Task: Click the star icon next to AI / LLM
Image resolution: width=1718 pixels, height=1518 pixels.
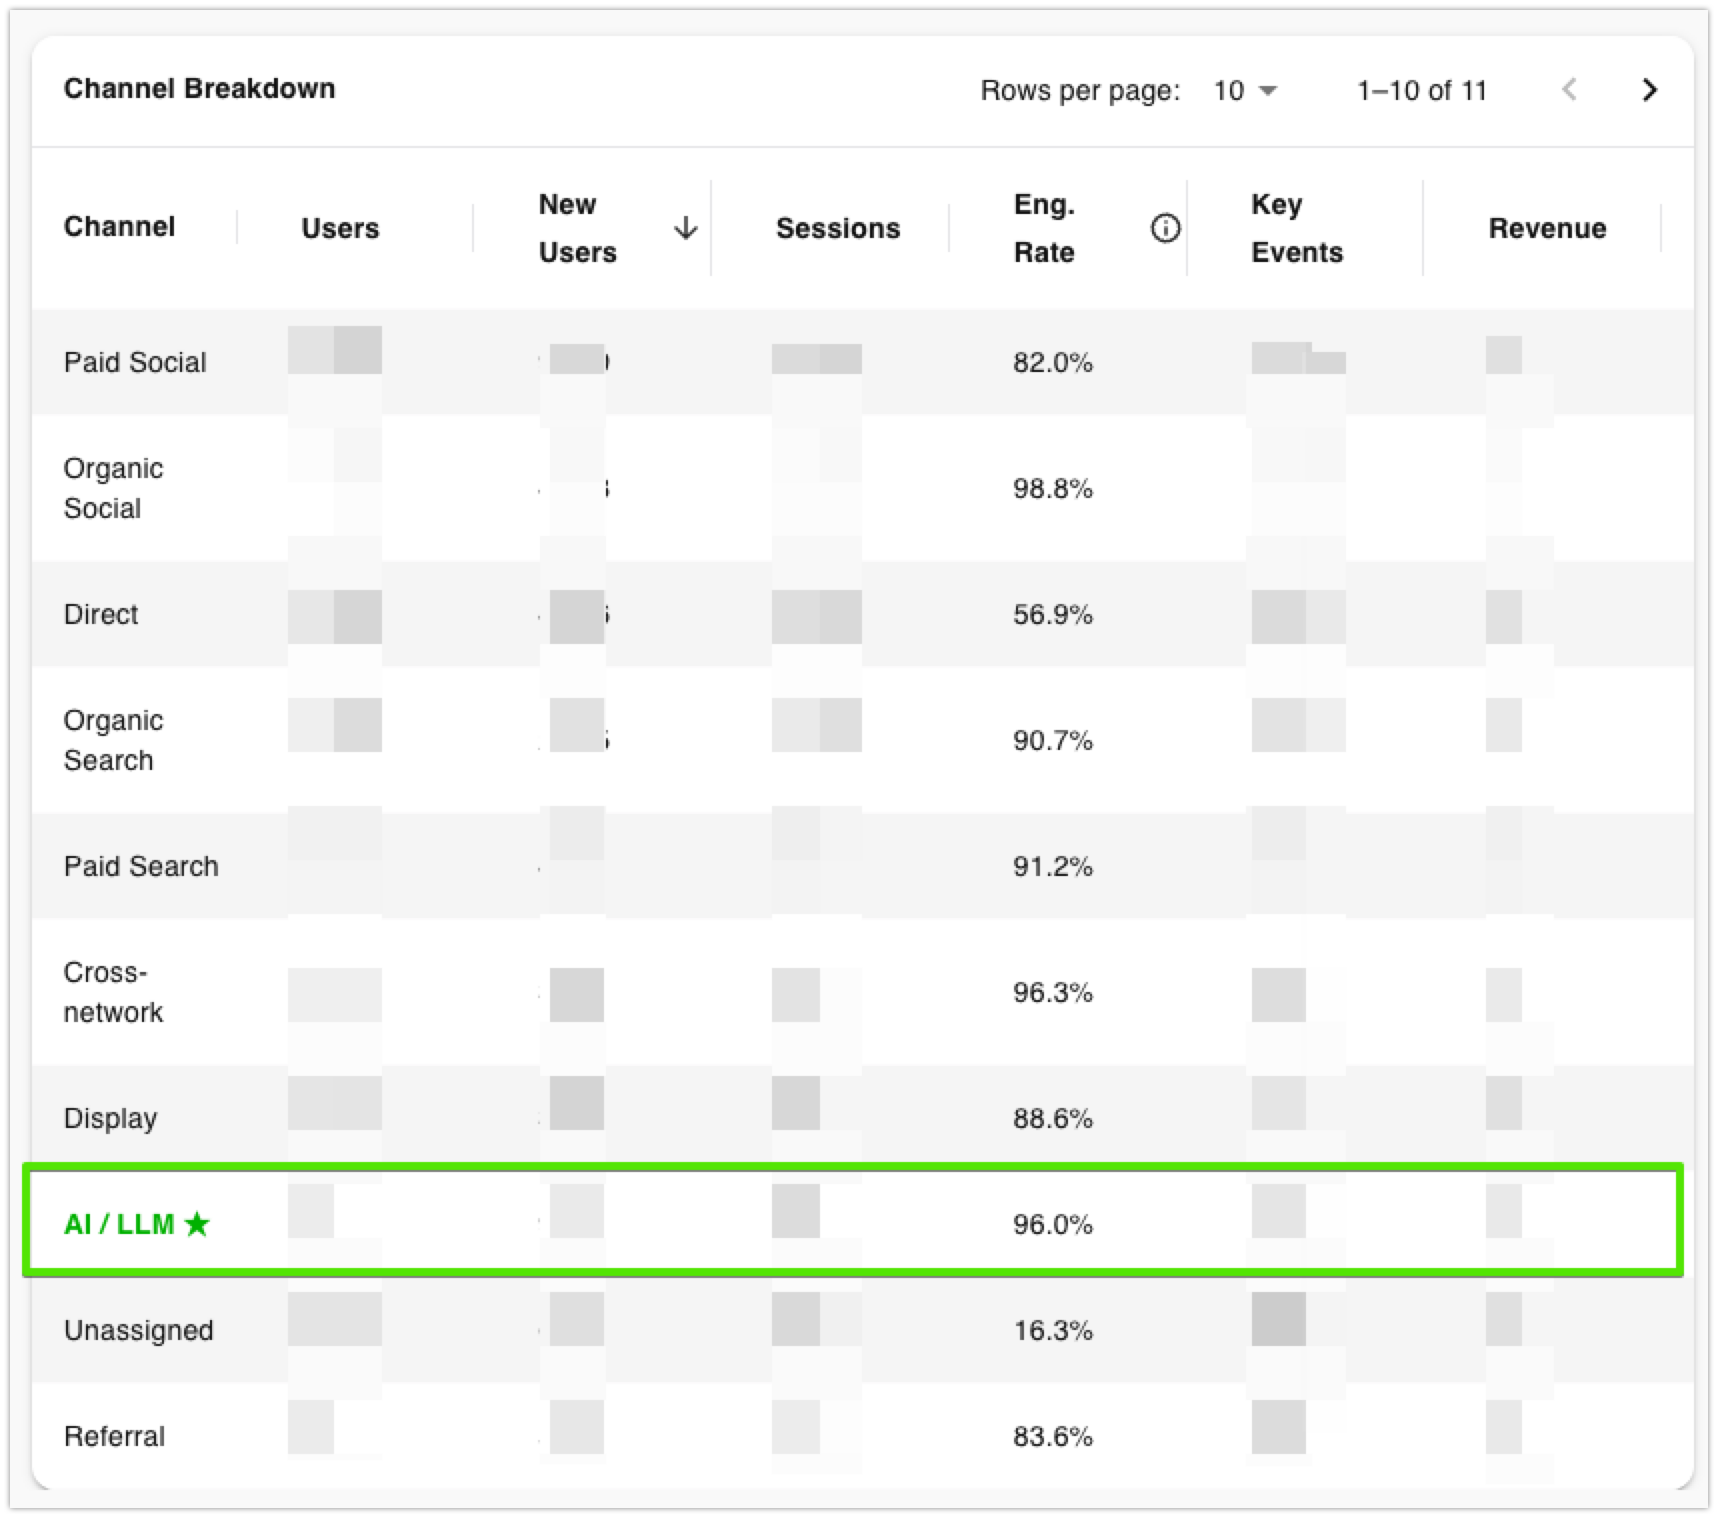Action: click(199, 1224)
